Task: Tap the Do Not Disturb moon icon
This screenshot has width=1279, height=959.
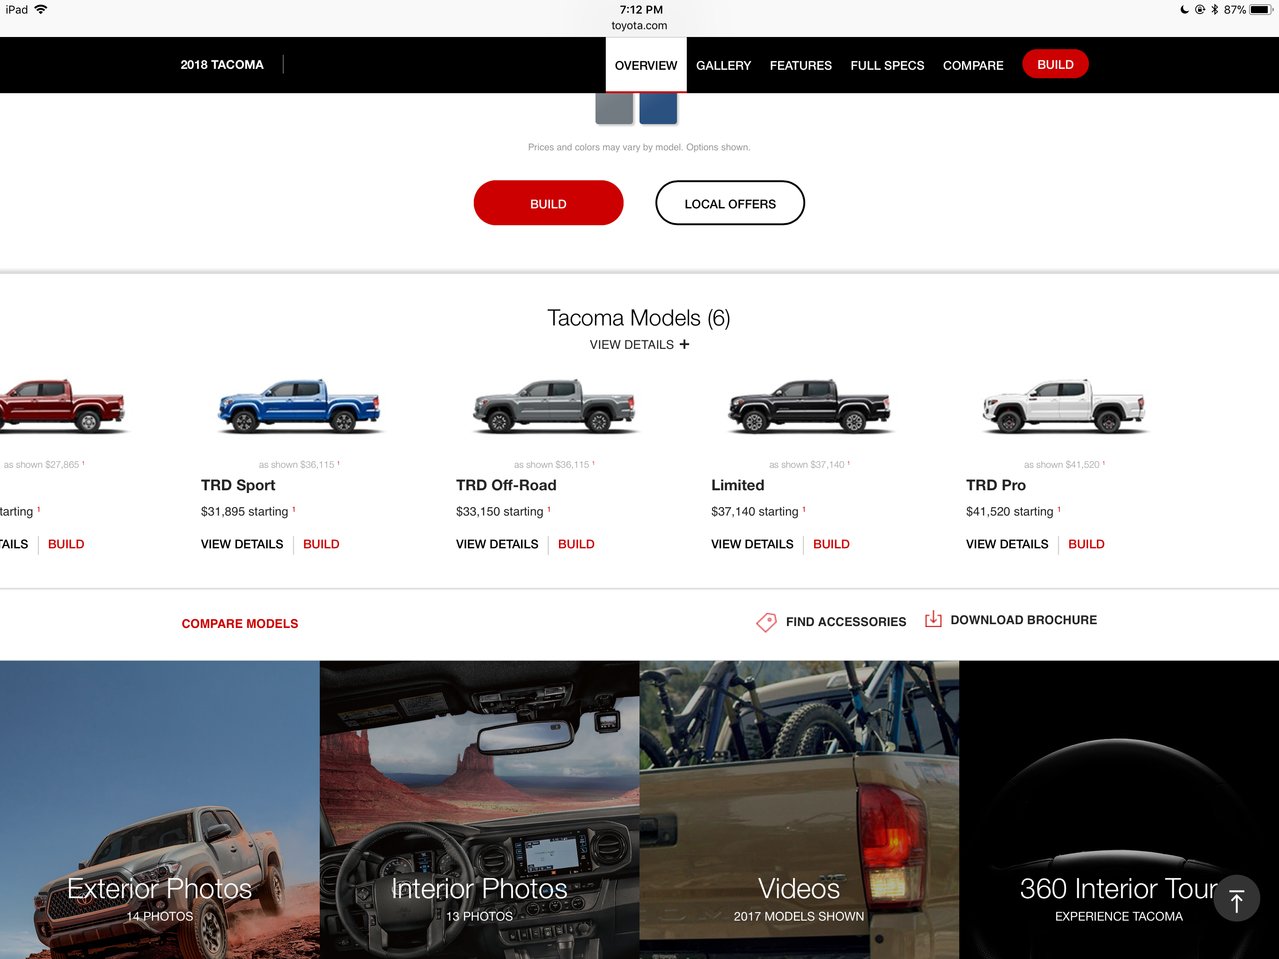Action: tap(1185, 10)
